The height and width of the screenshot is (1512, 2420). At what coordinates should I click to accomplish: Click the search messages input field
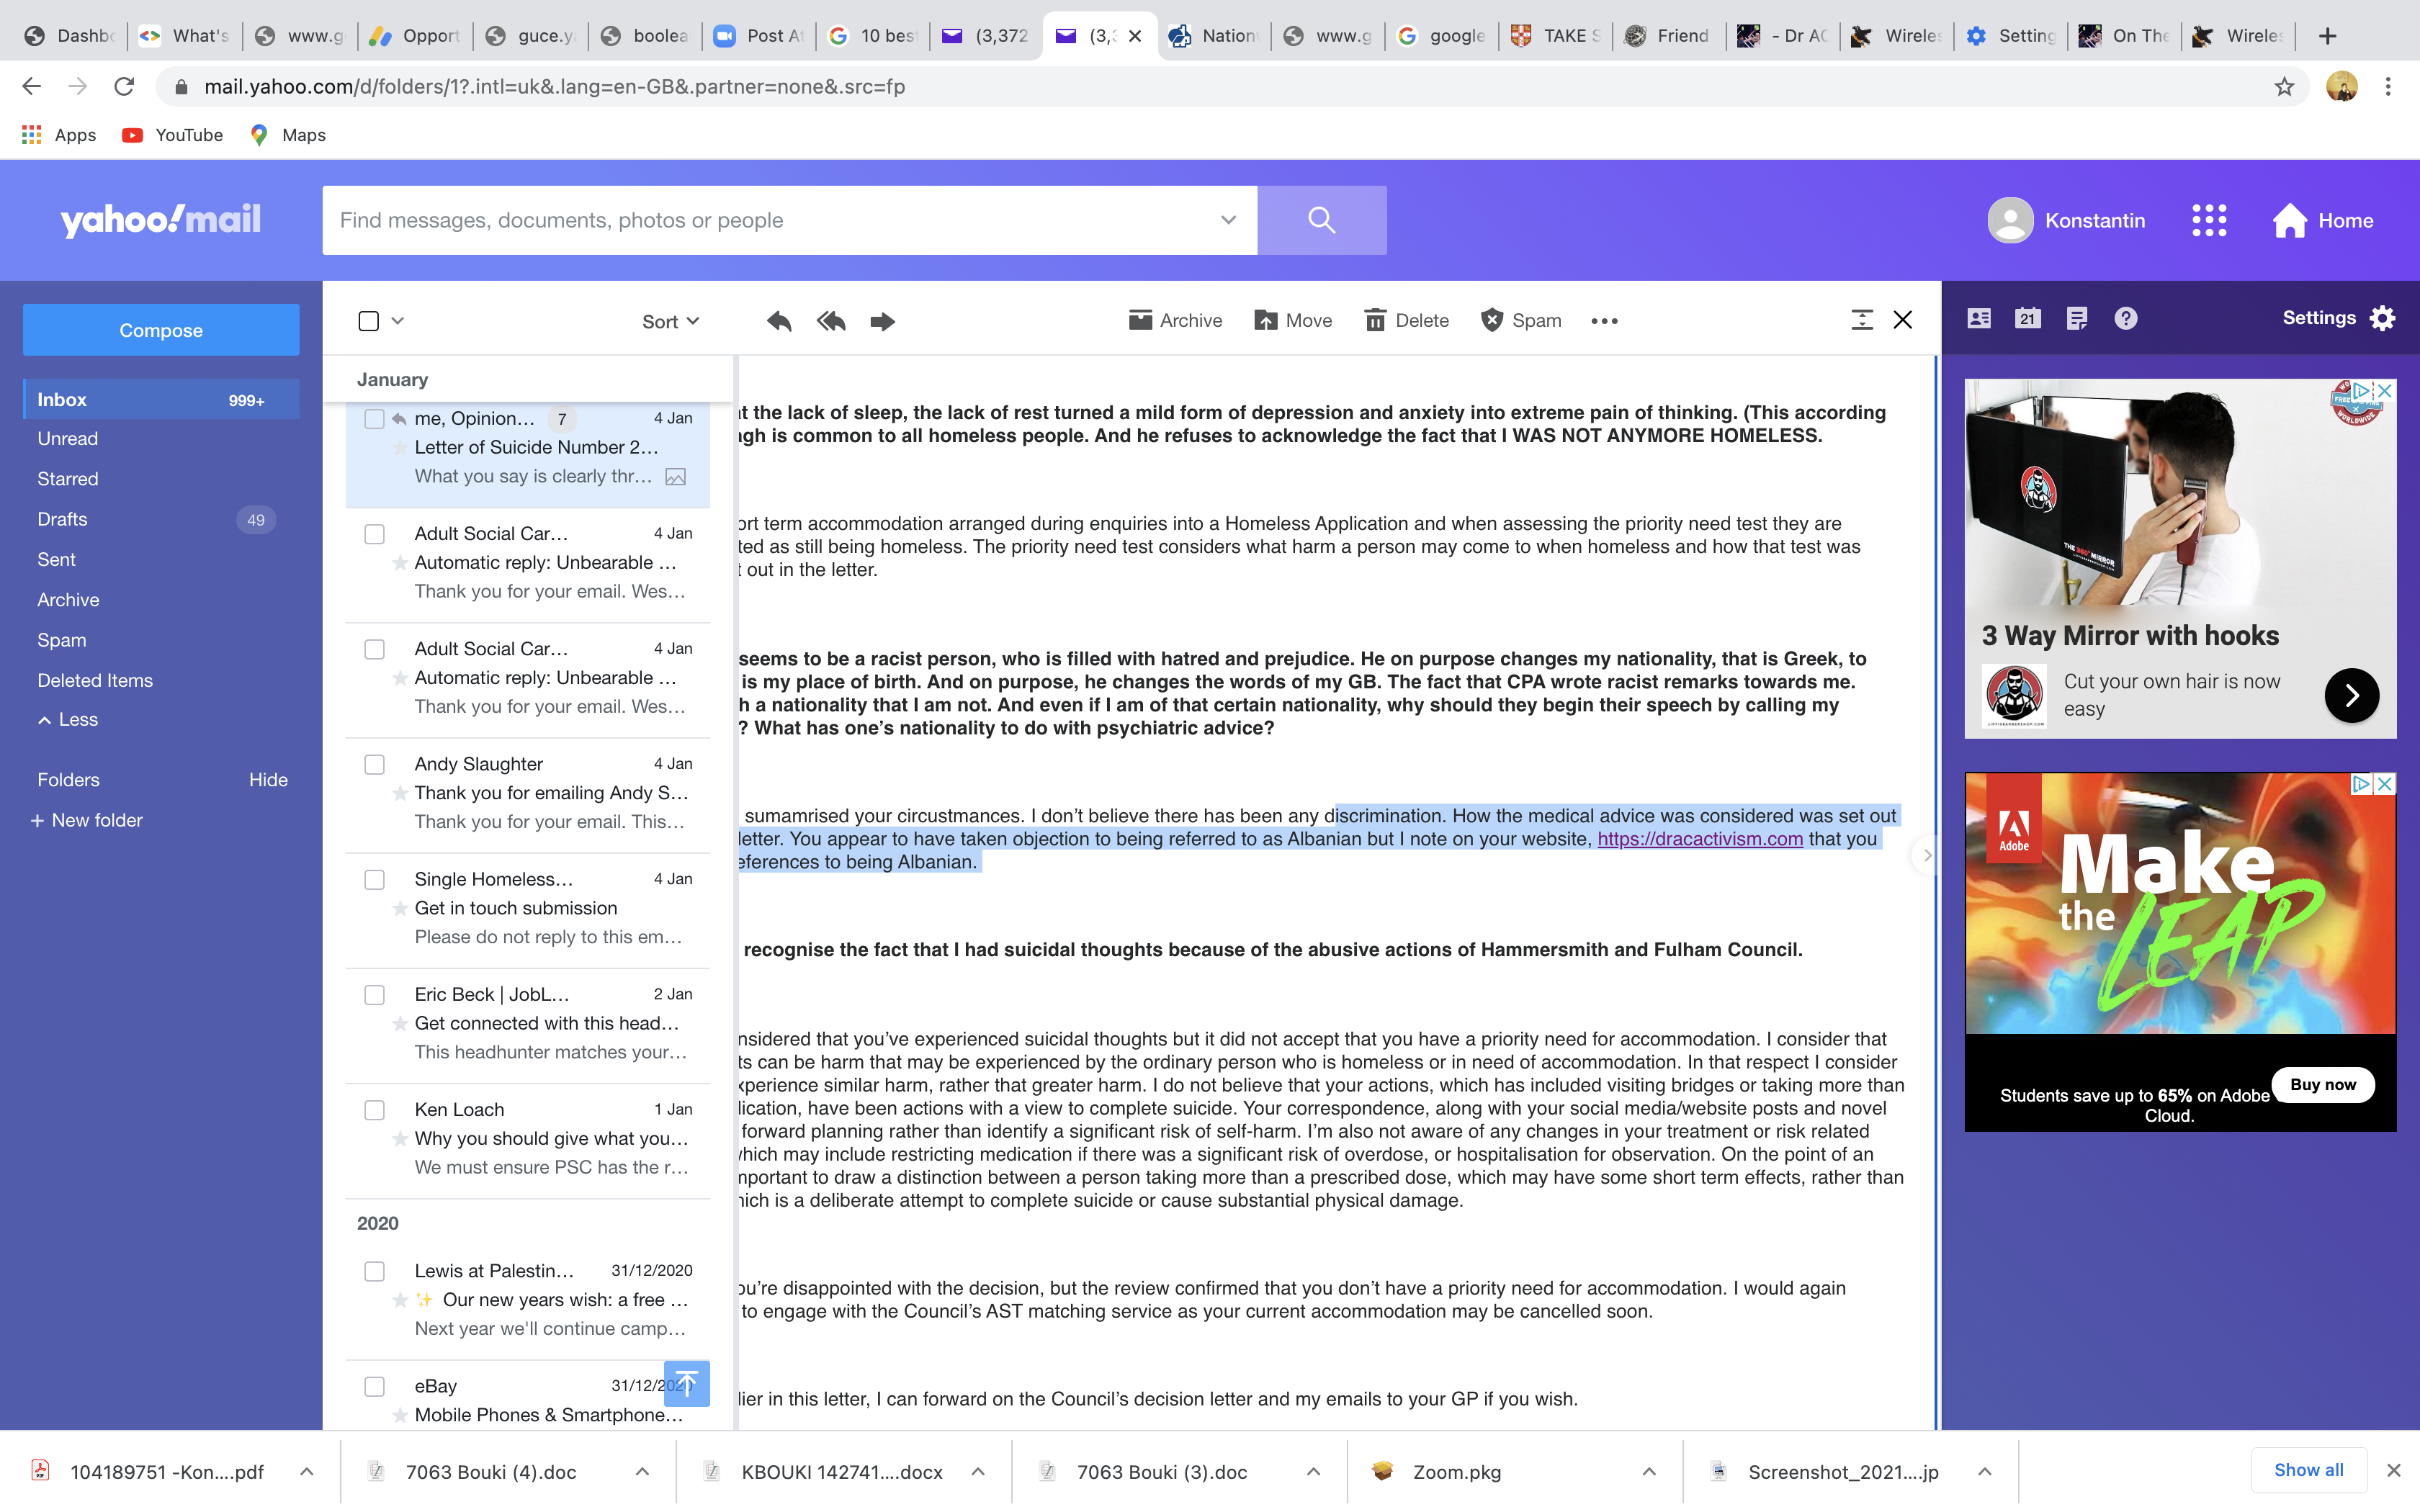tap(770, 220)
